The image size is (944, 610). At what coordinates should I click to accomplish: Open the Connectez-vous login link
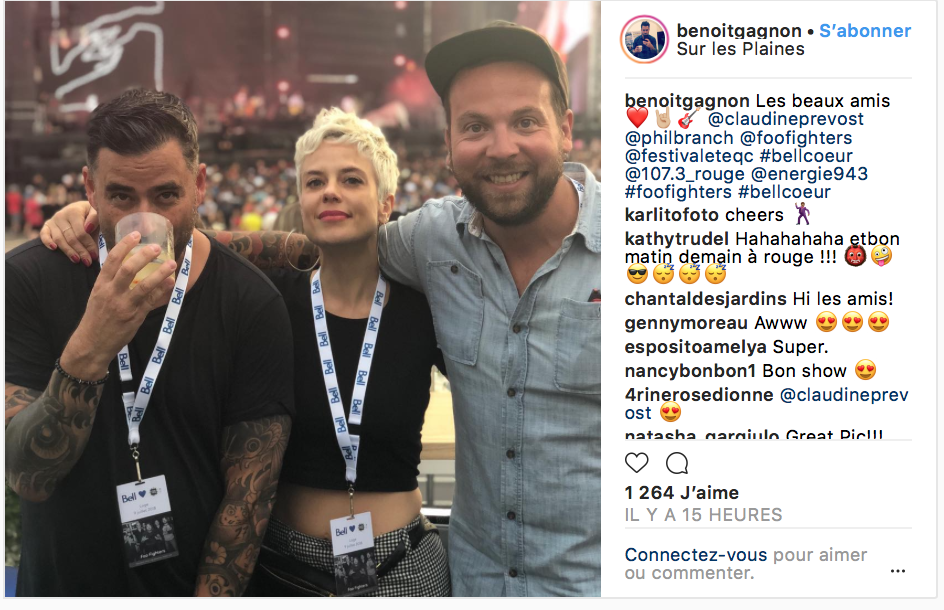[696, 555]
